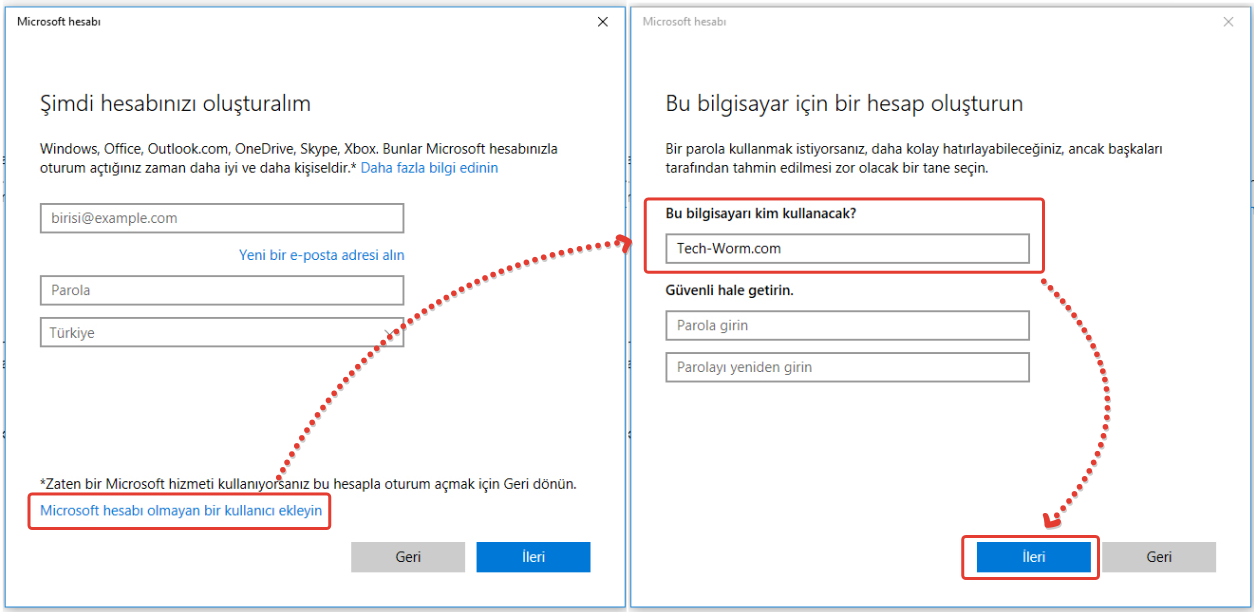Focus the Parola field under the email box
Screen dimensions: 1254x612
[x=222, y=290]
